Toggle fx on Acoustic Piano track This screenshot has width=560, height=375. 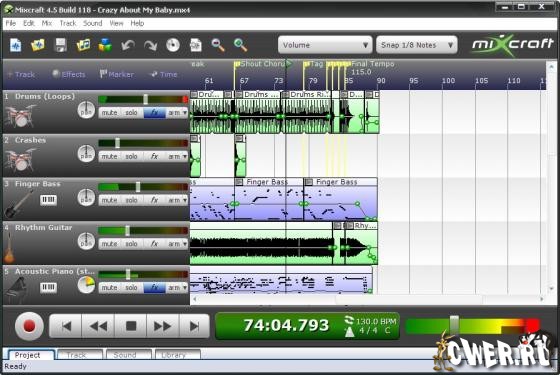(x=154, y=288)
